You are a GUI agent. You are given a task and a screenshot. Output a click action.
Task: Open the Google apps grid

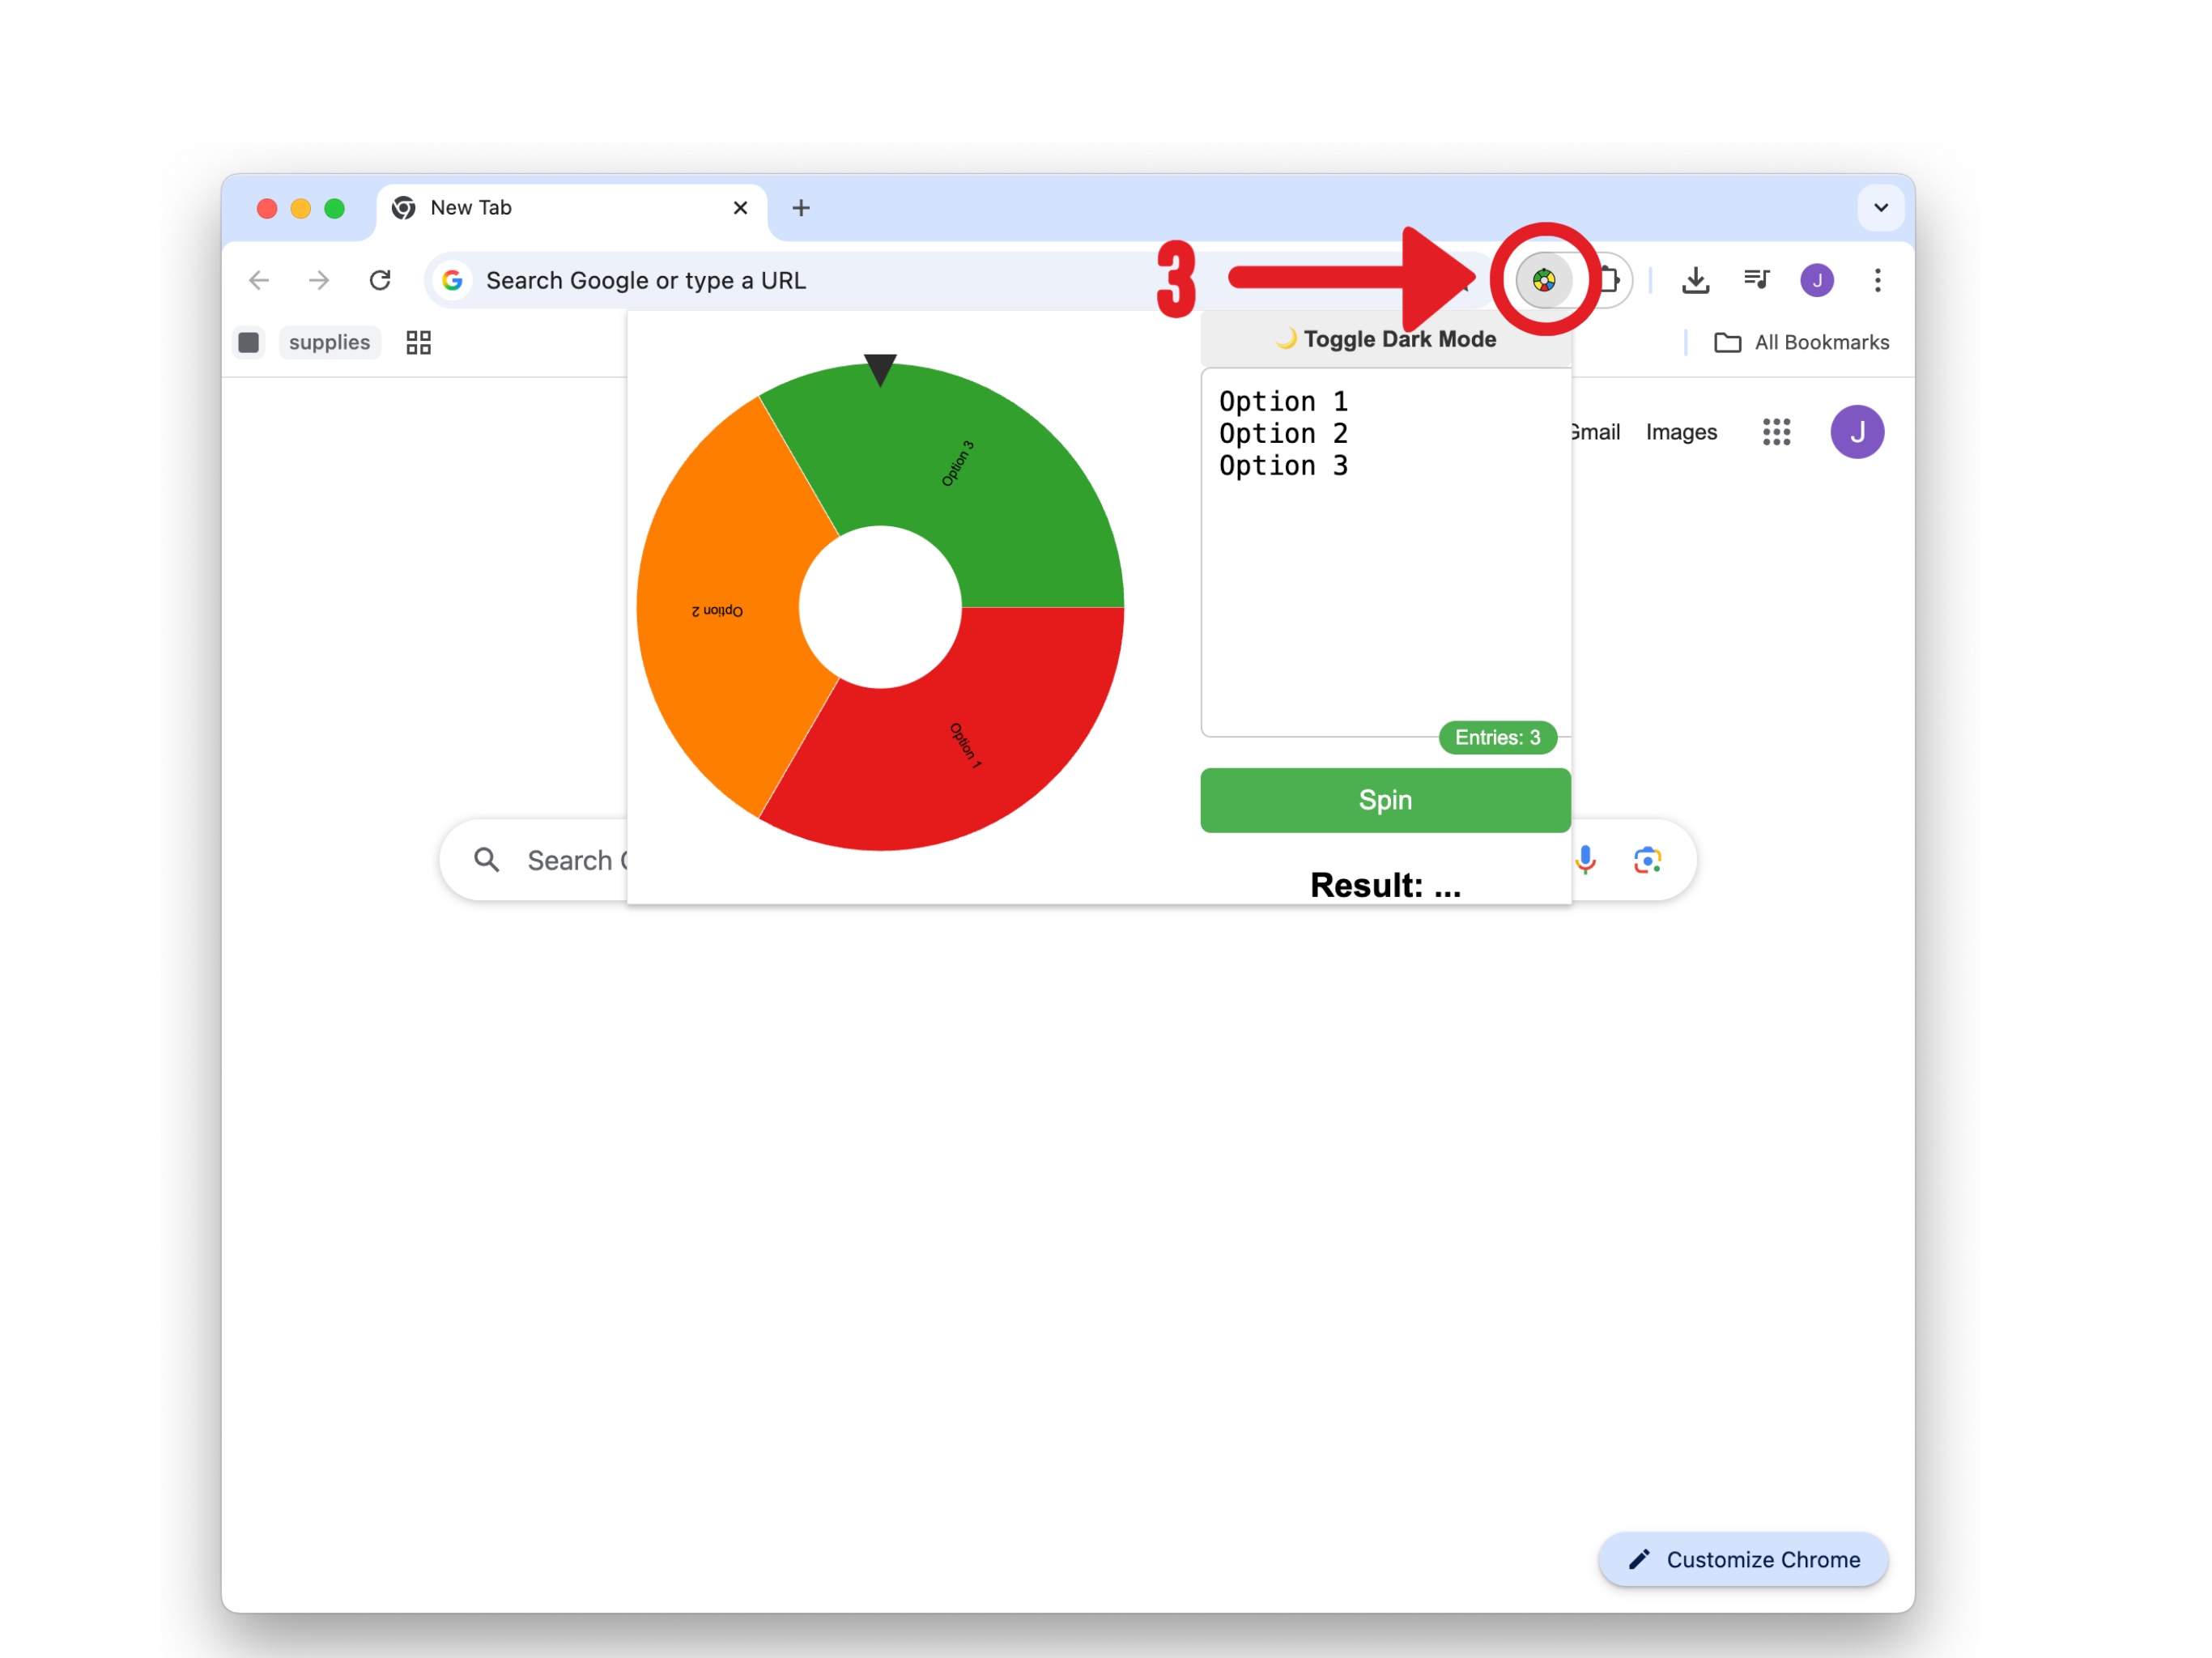click(1776, 432)
